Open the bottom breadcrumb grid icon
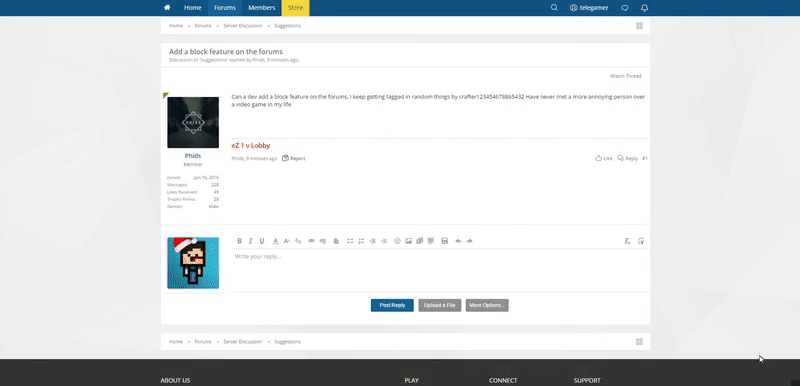 (x=639, y=342)
